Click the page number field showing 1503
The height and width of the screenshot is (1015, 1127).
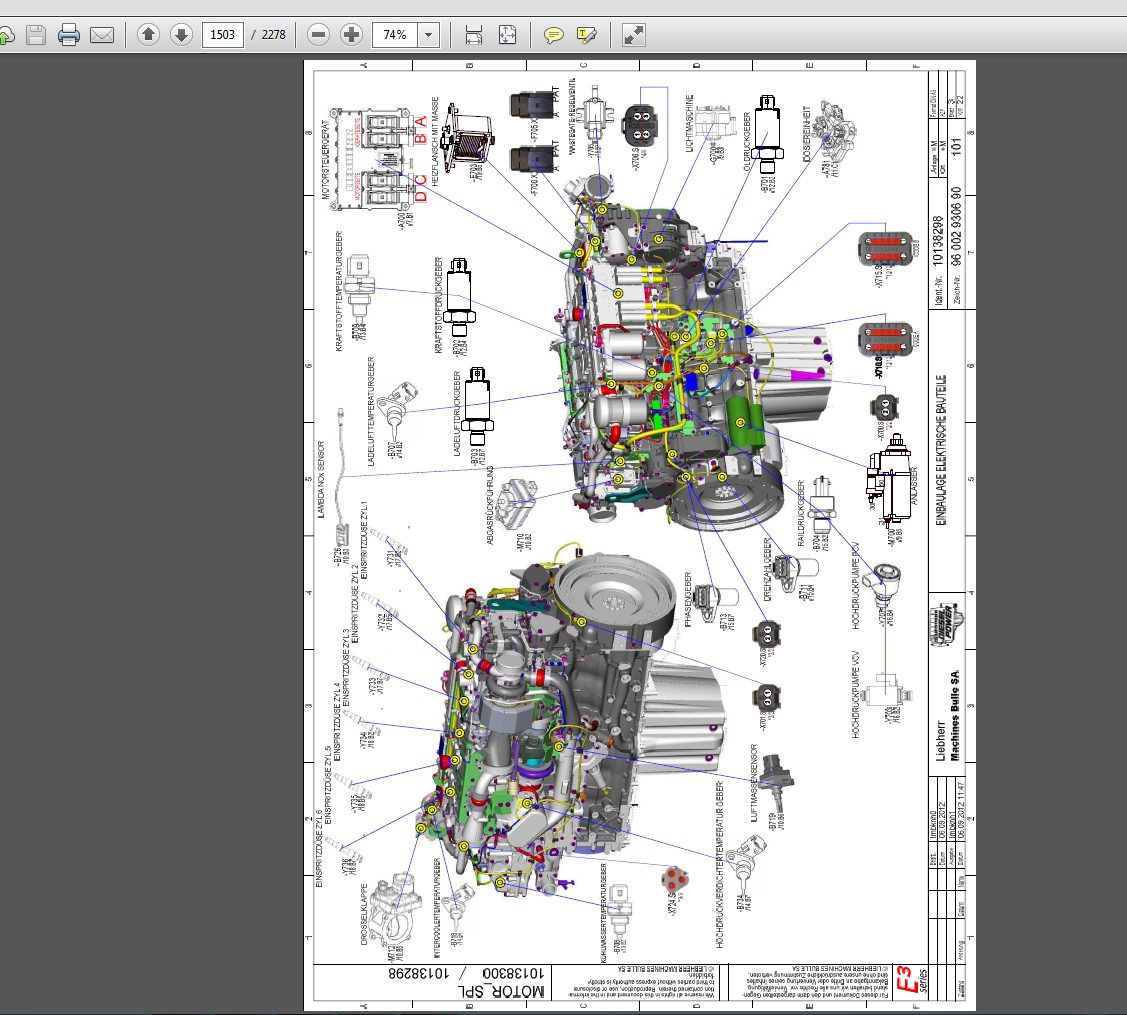coord(222,35)
